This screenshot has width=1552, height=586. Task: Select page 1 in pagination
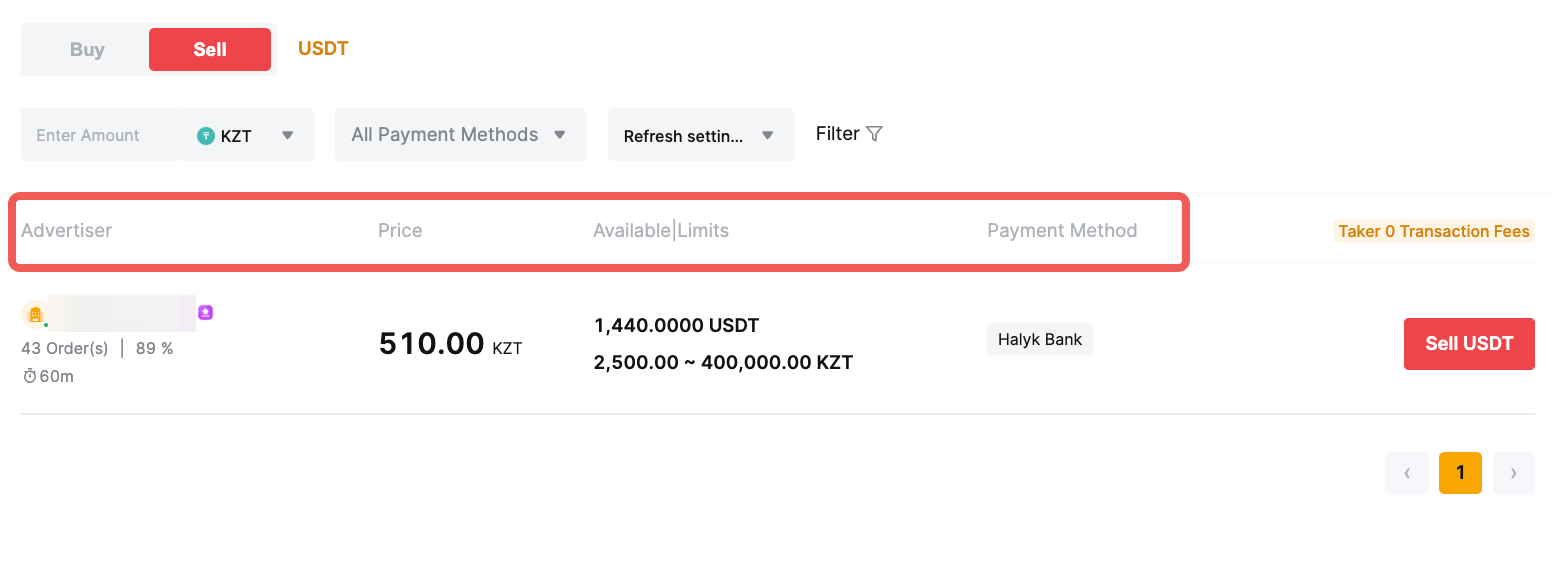[1460, 473]
